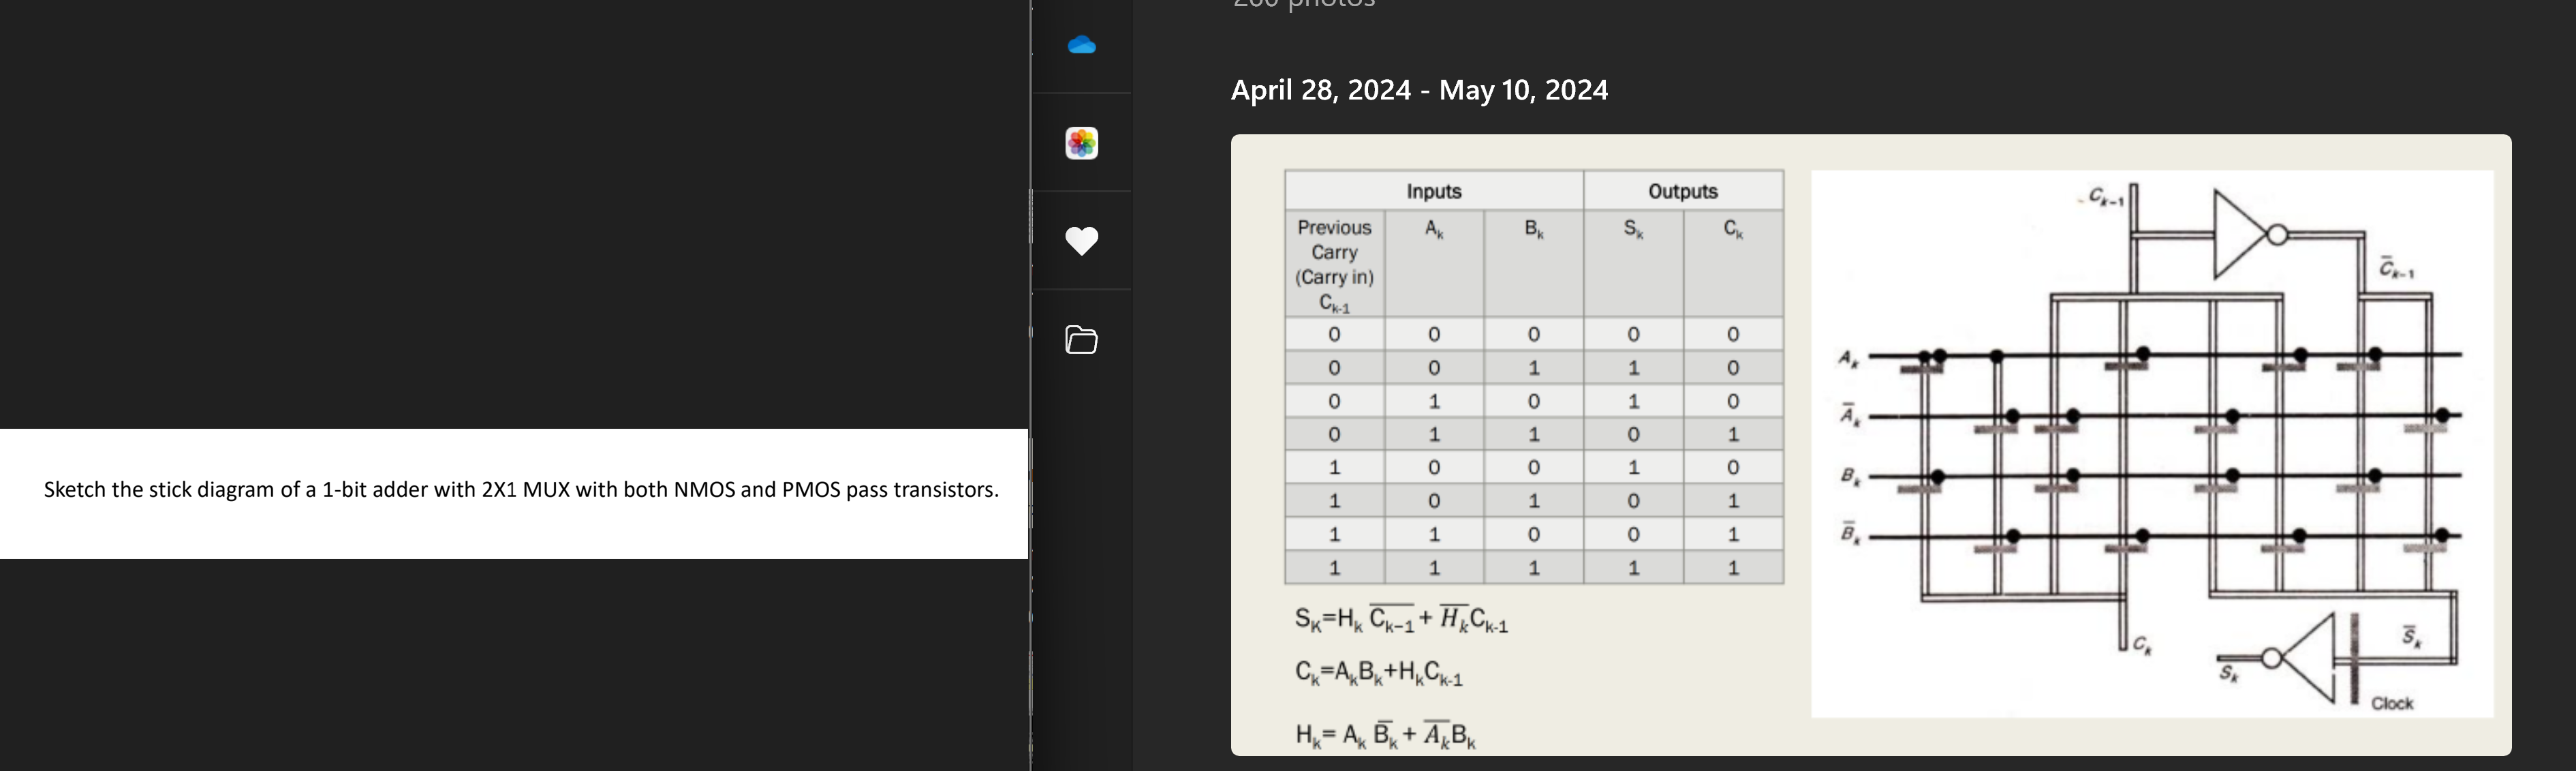
Task: Click the Ak input label on circuit
Action: (1847, 357)
